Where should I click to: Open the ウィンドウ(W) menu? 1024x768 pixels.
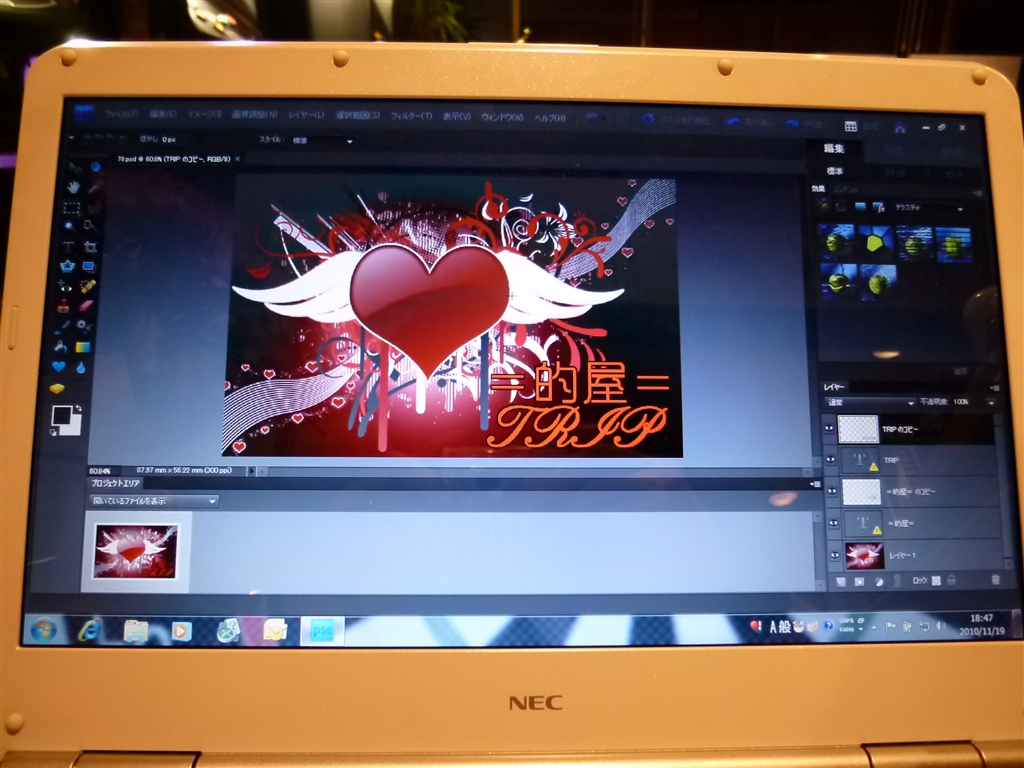point(502,117)
